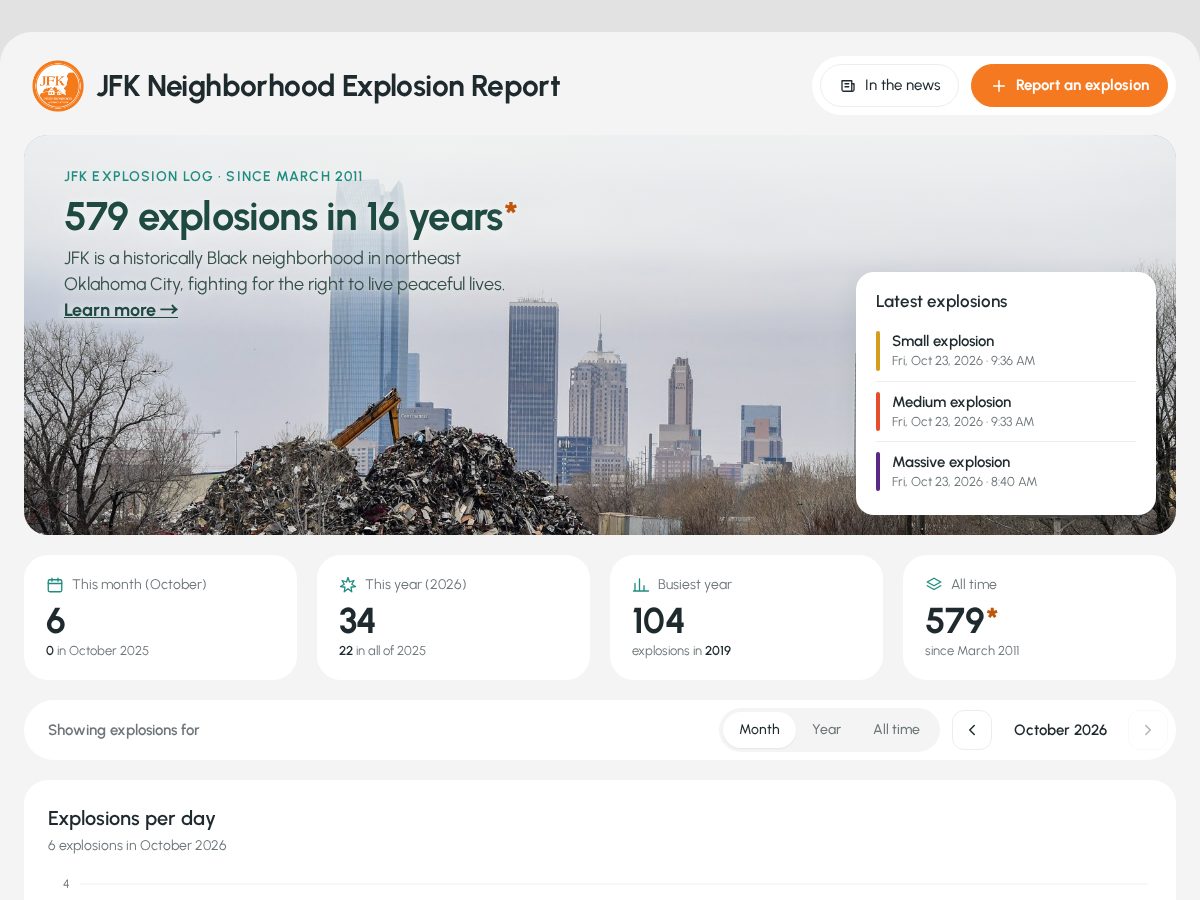This screenshot has width=1200, height=900.
Task: Click the Busiest year count of 104
Action: [658, 621]
